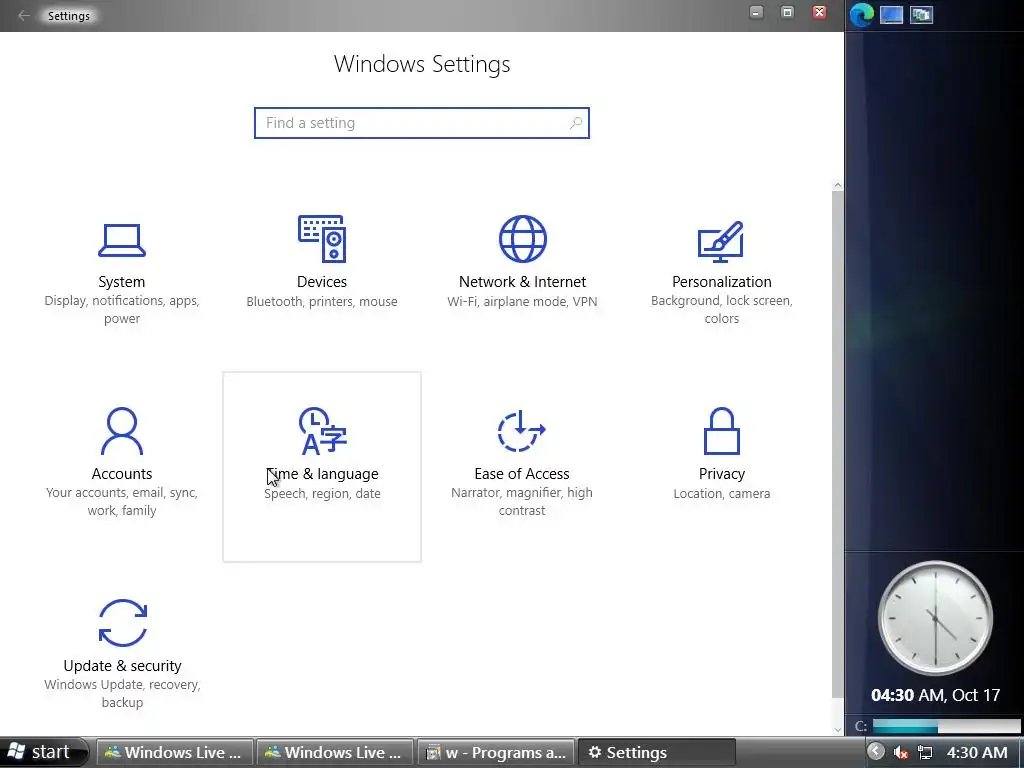Click the scrollbar up arrow in Settings

pyautogui.click(x=838, y=186)
